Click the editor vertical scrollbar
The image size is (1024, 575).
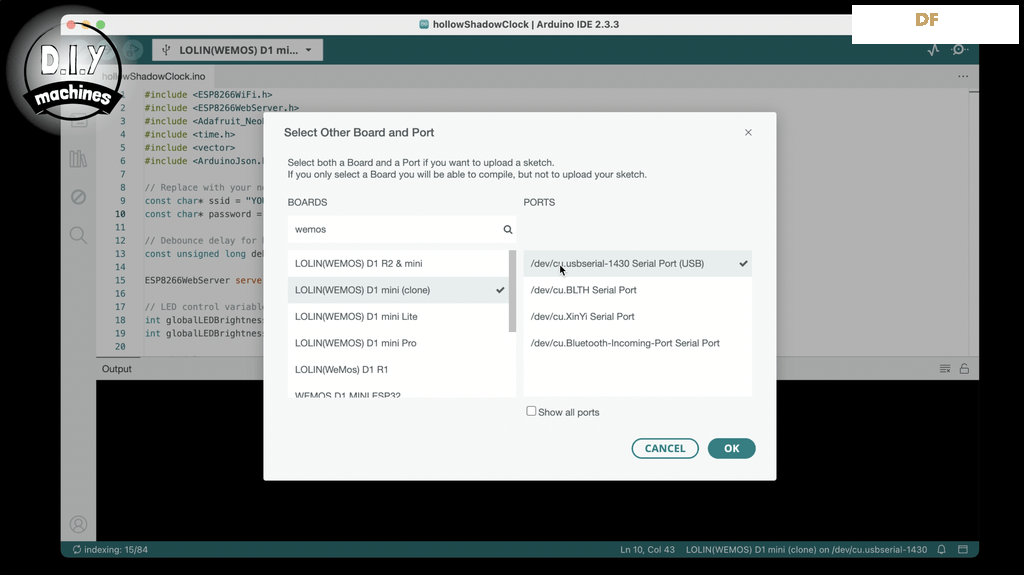974,222
